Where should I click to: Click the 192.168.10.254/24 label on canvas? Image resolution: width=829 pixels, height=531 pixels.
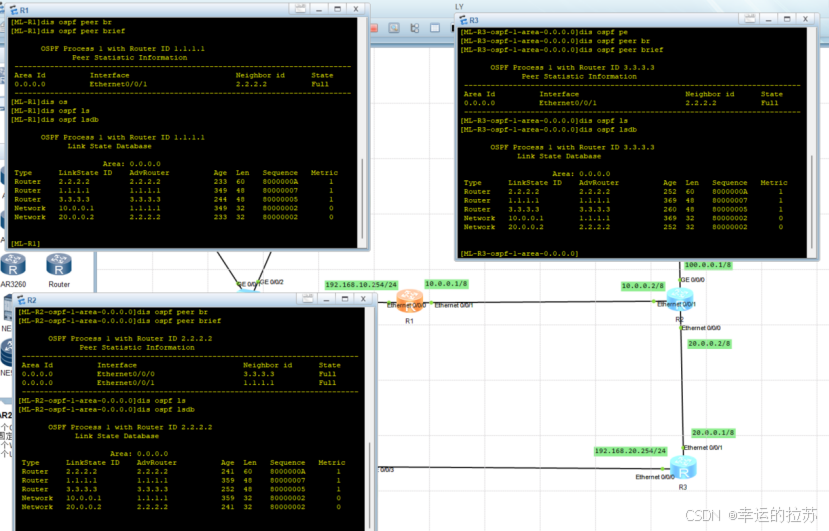pyautogui.click(x=361, y=285)
